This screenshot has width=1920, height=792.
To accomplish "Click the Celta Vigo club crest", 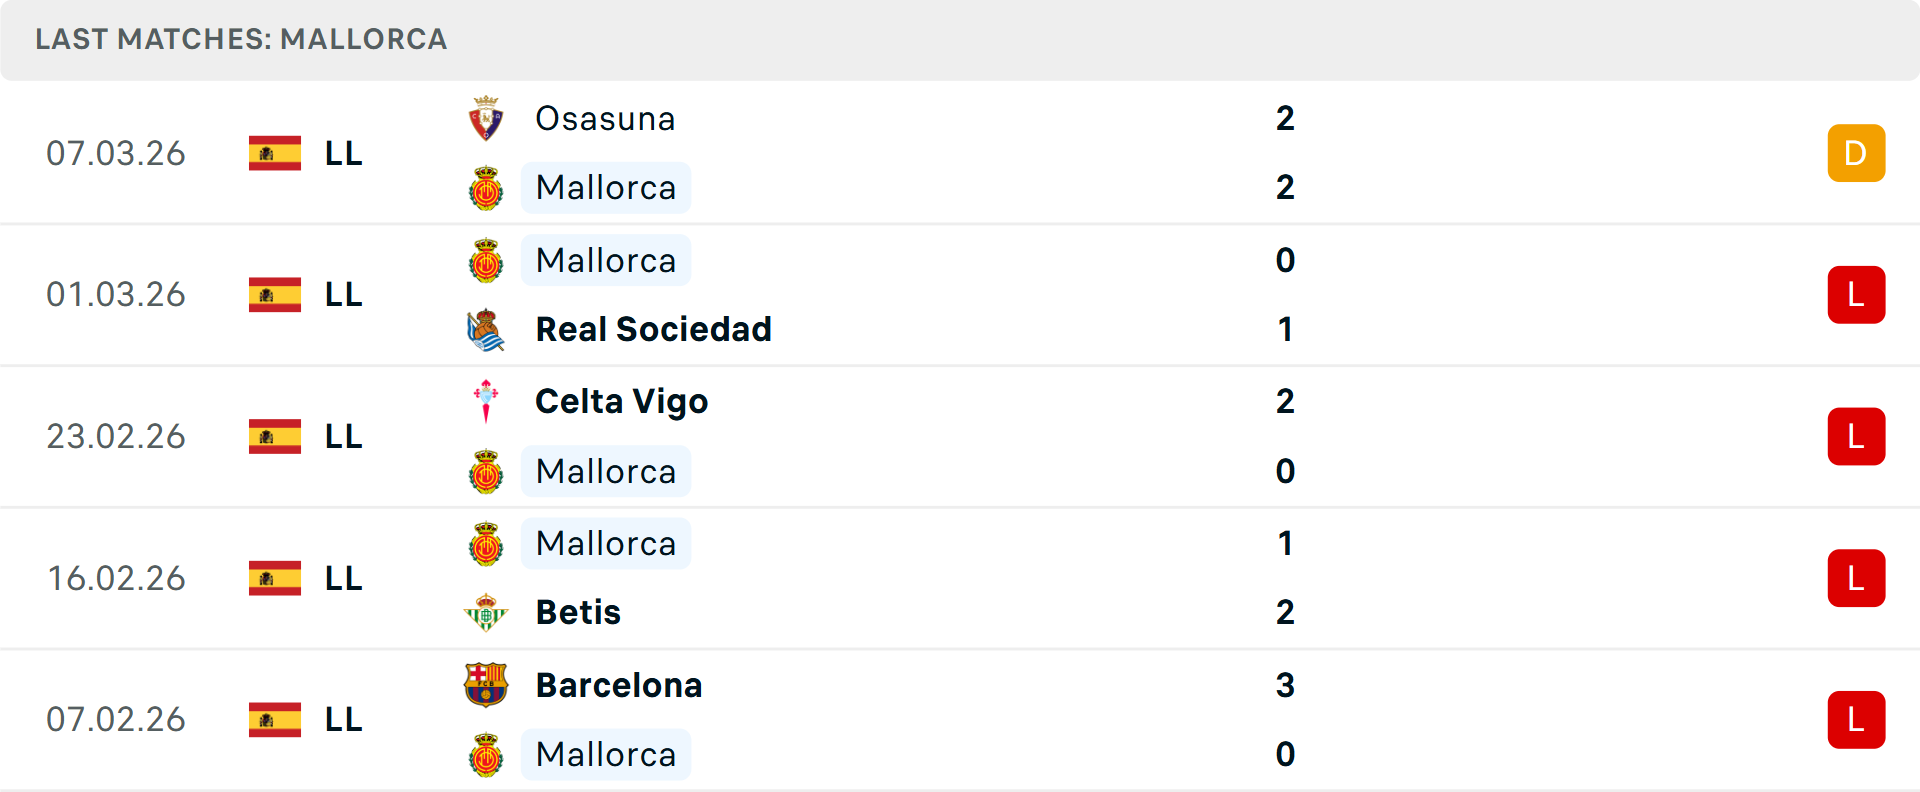I will (486, 401).
